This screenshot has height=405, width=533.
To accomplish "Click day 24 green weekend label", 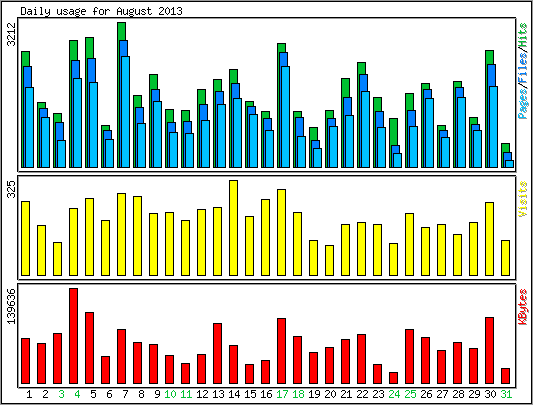I will [x=394, y=394].
